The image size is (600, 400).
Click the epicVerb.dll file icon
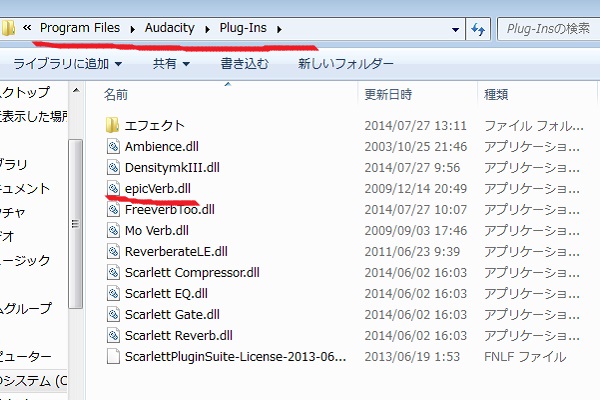coord(113,188)
